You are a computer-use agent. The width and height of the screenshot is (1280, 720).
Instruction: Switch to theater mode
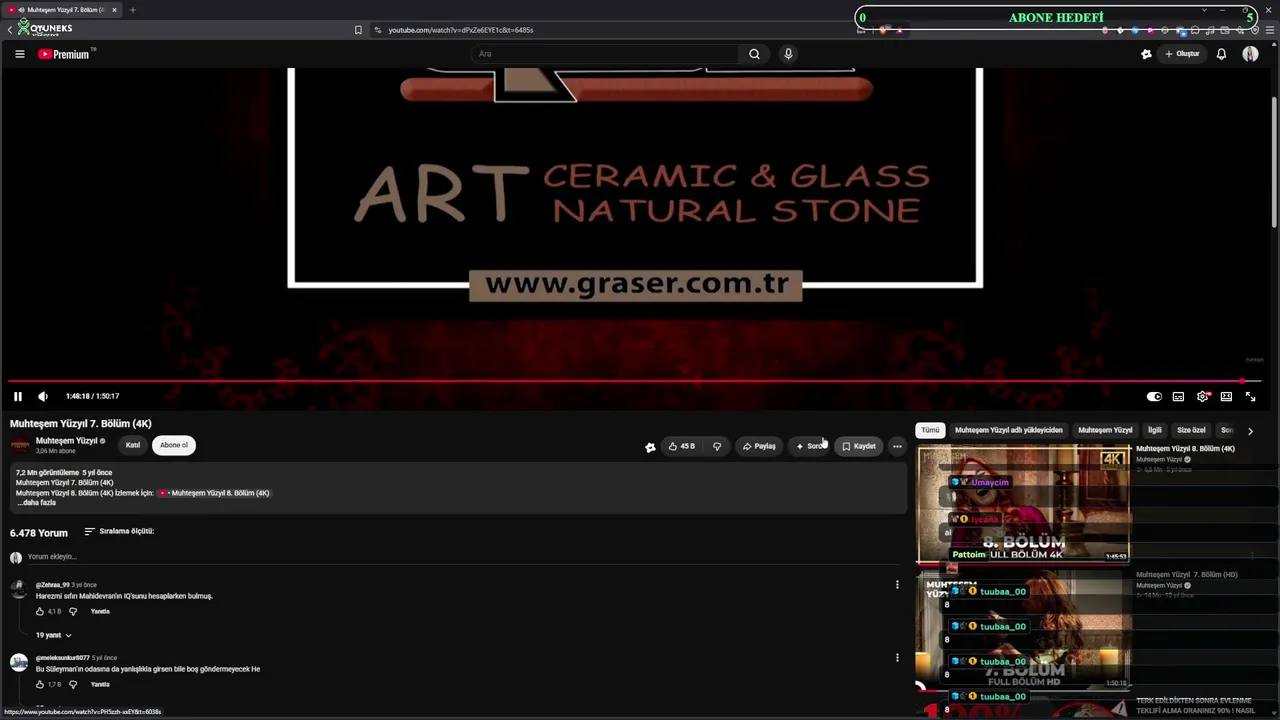coord(1226,396)
